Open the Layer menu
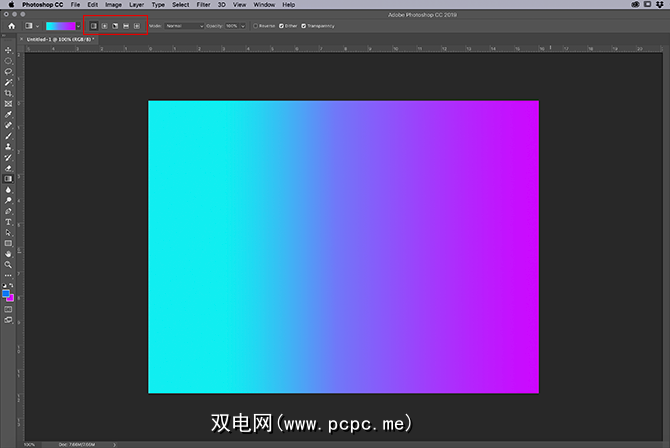Viewport: 670px width, 448px height. 136,5
